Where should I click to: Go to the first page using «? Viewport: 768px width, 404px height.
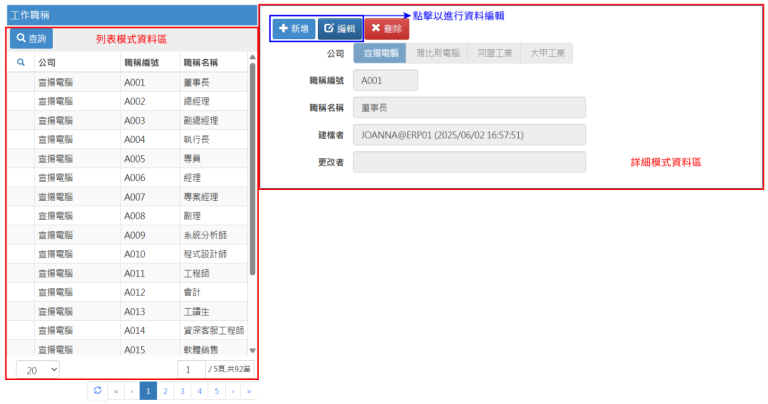pos(115,391)
